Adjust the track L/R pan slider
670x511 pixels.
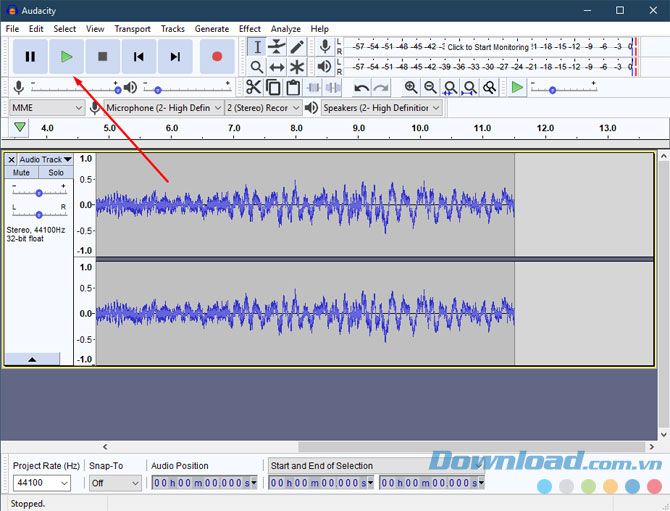click(x=39, y=214)
